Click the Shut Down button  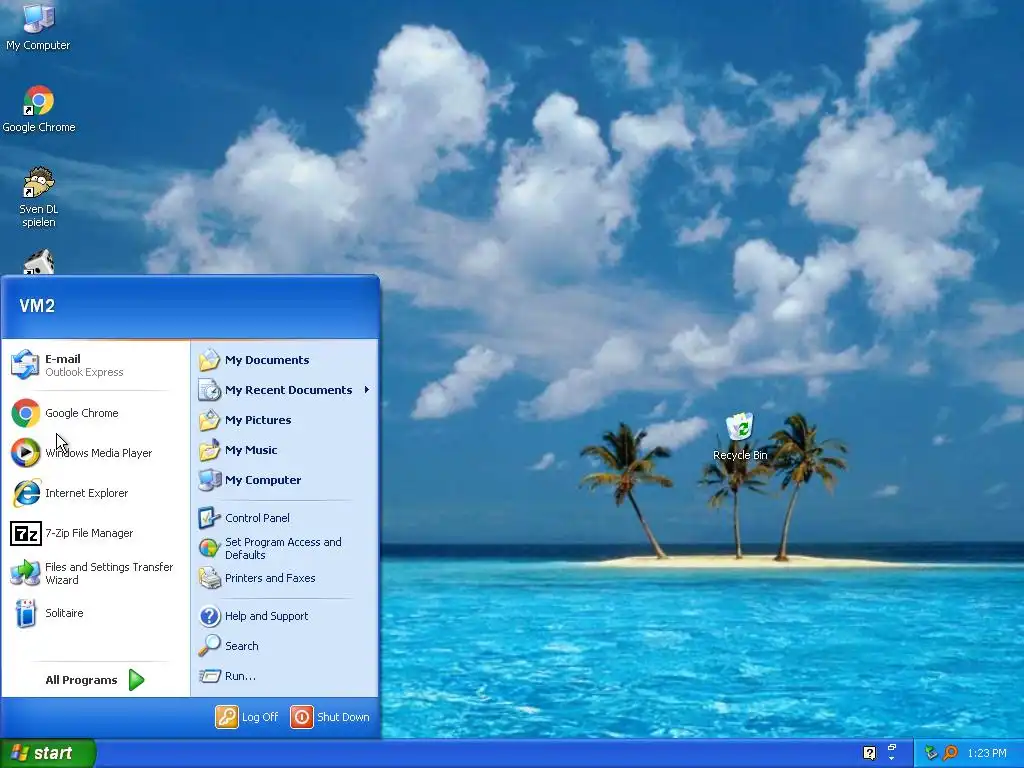coord(330,716)
